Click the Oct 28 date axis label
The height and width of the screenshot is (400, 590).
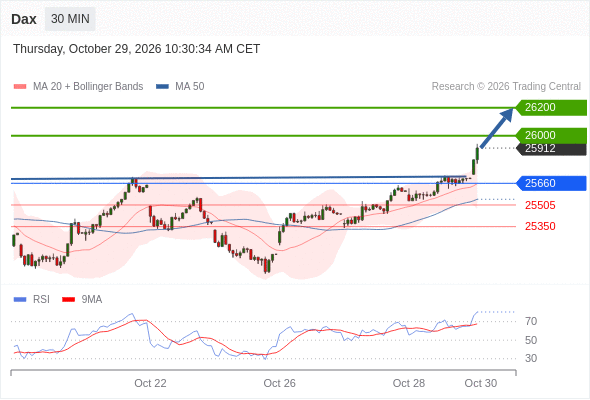pyautogui.click(x=409, y=383)
